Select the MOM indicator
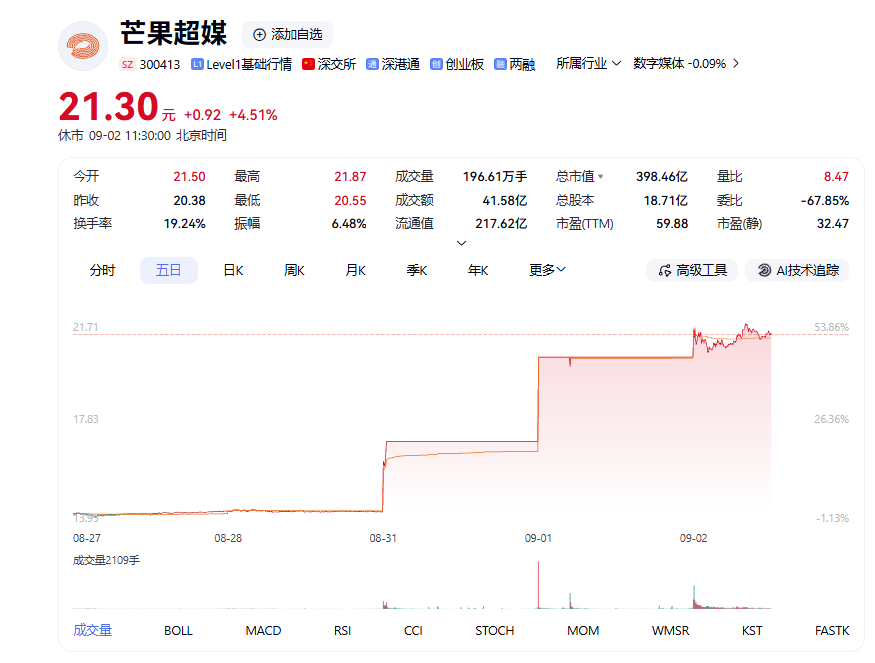The image size is (875, 663). (583, 631)
